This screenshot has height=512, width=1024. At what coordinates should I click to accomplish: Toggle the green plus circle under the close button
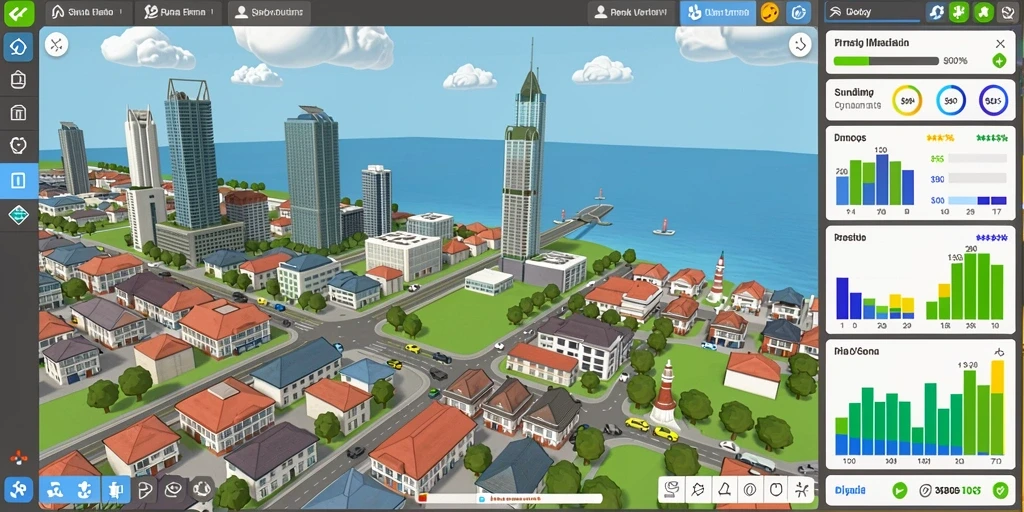999,61
